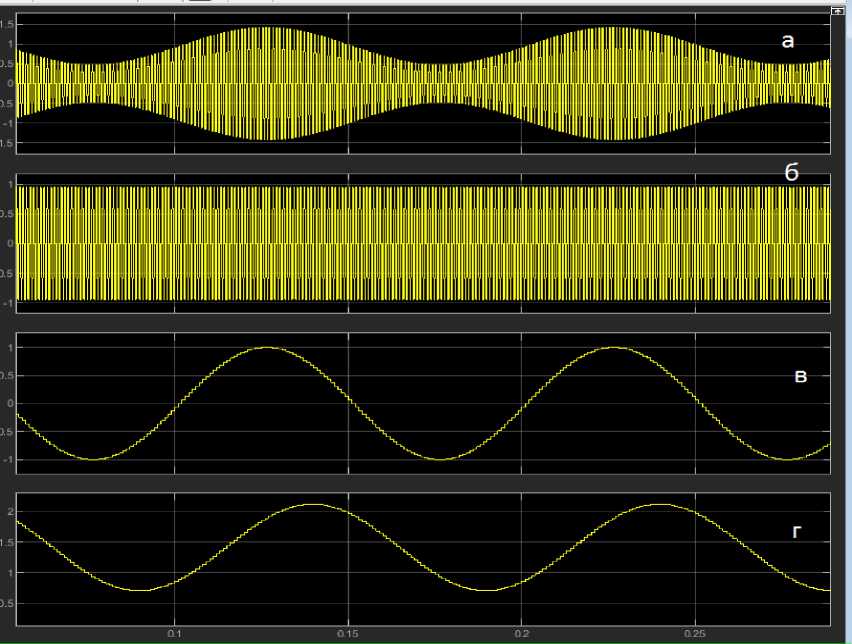Screen dimensions: 852x644
Task: Select the constant-amplitude carrier plot labeled б
Action: 423,243
